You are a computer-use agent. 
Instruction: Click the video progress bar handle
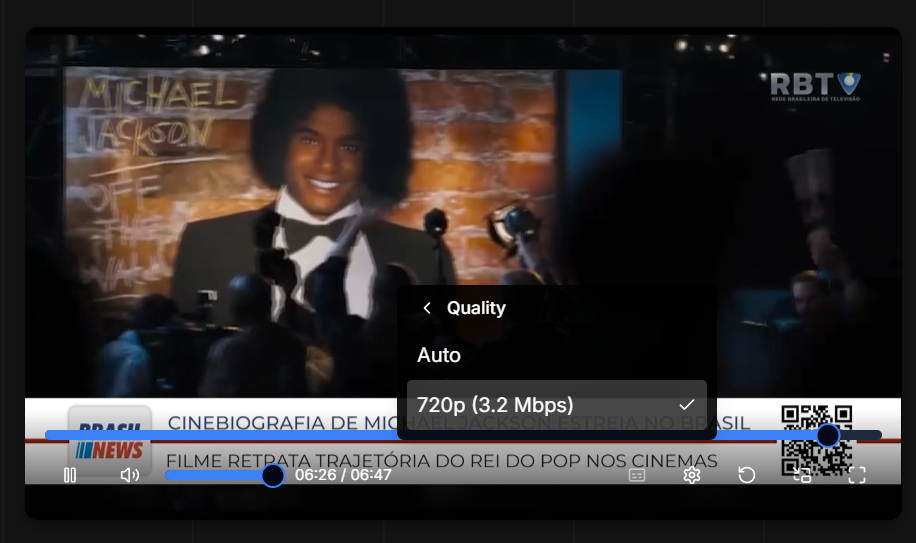click(x=828, y=435)
